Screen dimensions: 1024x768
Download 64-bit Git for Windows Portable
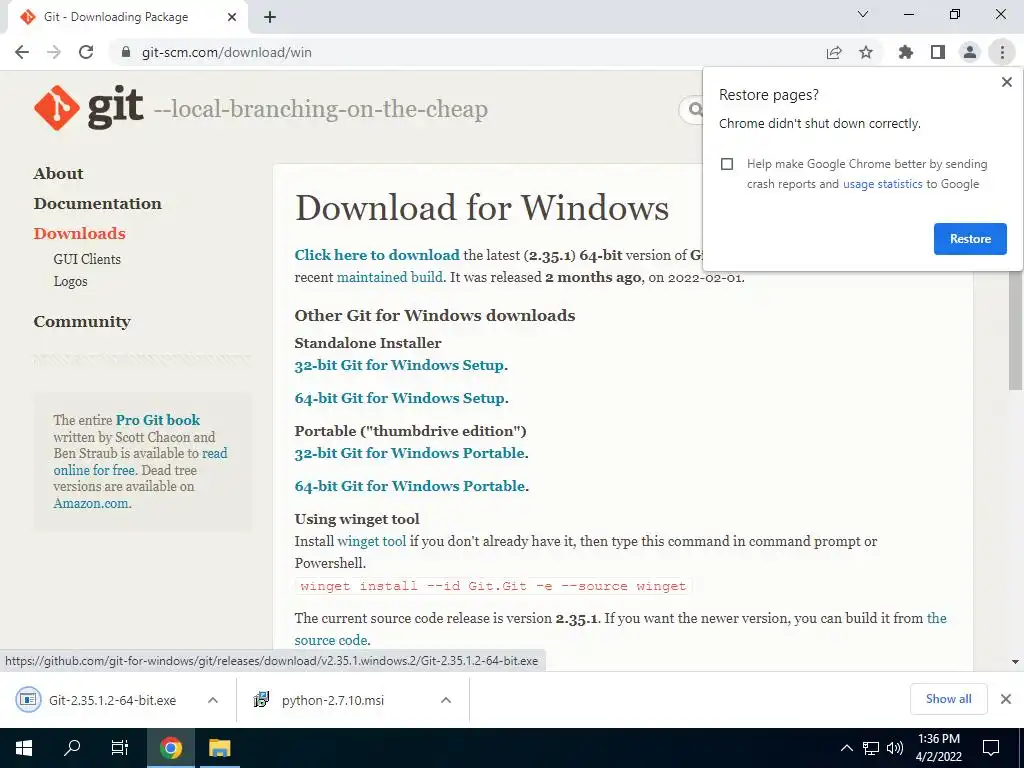(x=409, y=487)
